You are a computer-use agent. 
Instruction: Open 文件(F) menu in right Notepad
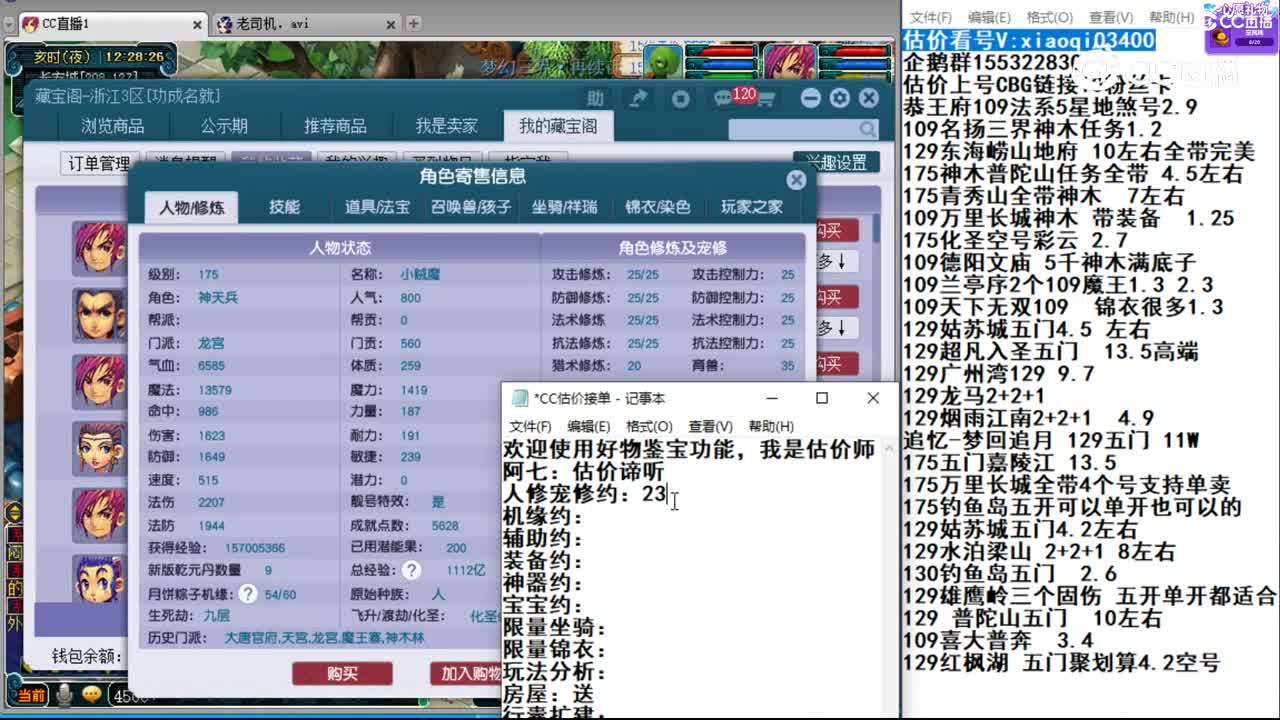[x=931, y=17]
